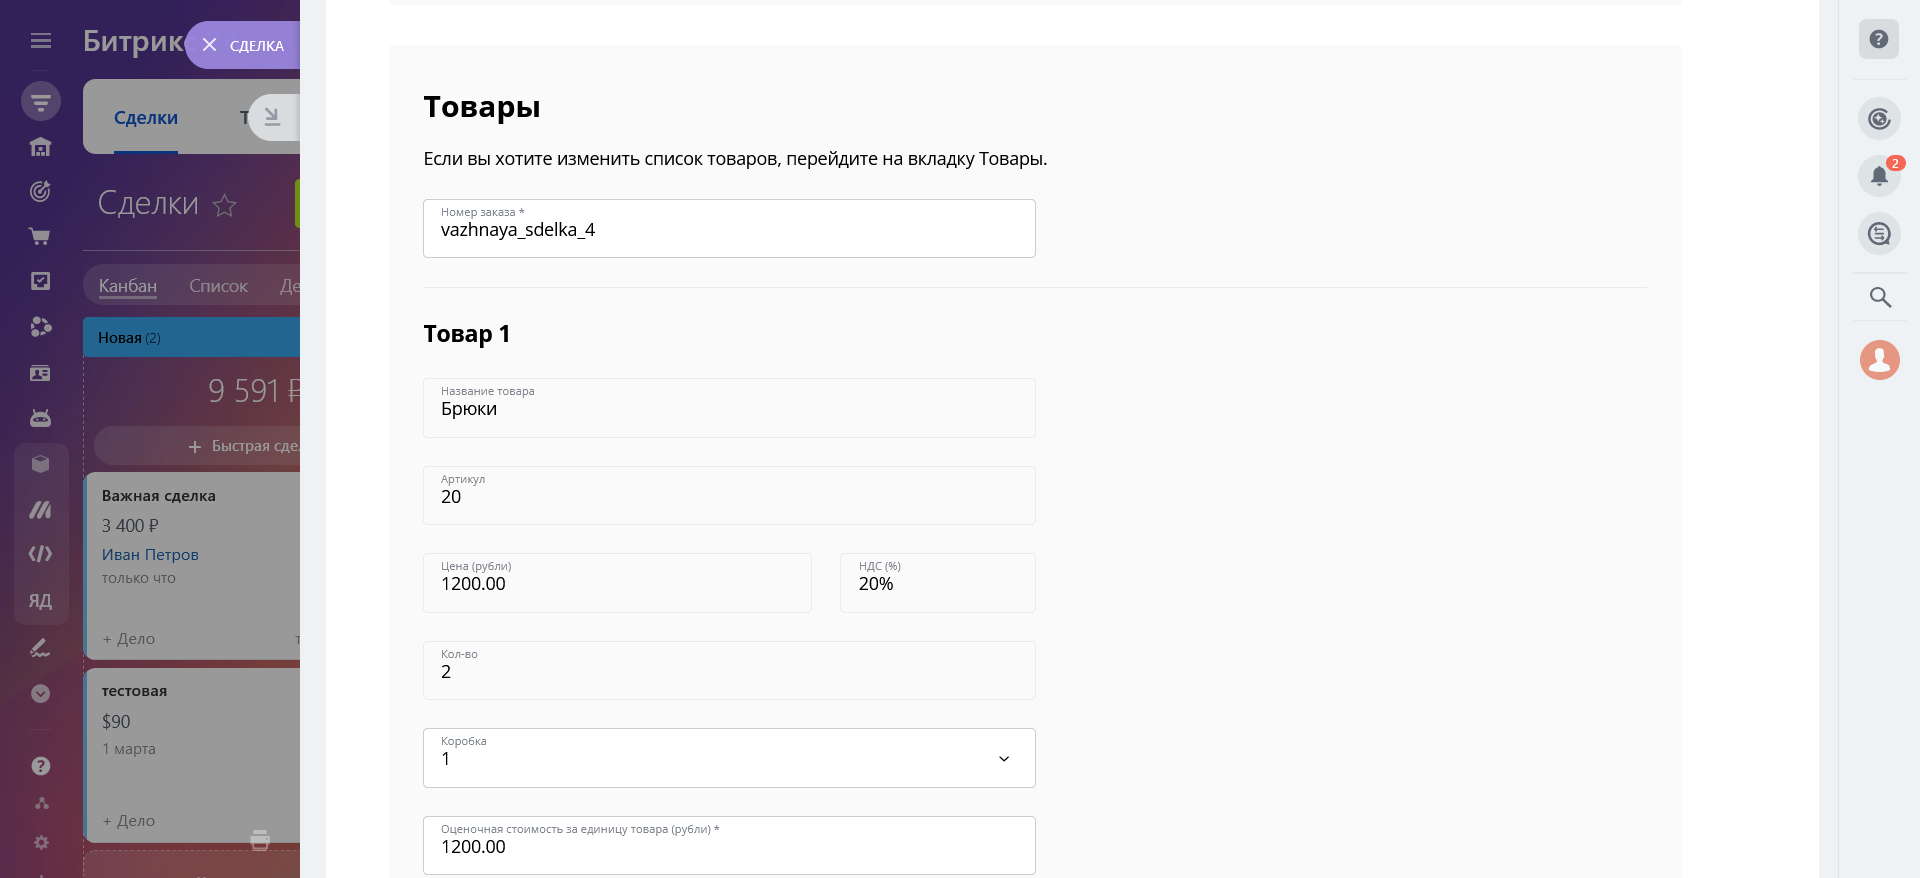Open the online store cart icon in sidebar
This screenshot has width=1920, height=878.
point(40,237)
